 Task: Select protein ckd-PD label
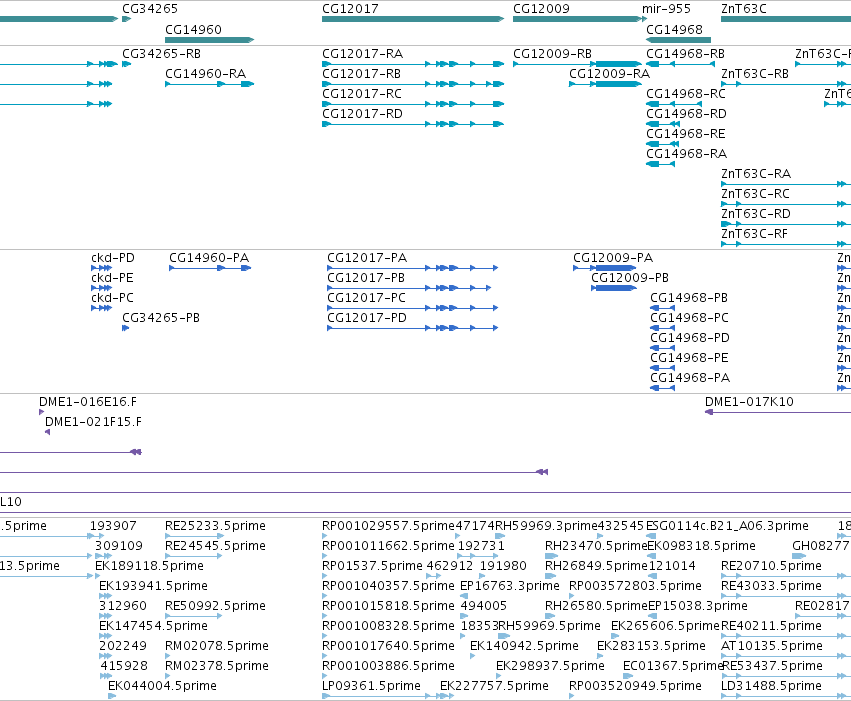click(113, 258)
